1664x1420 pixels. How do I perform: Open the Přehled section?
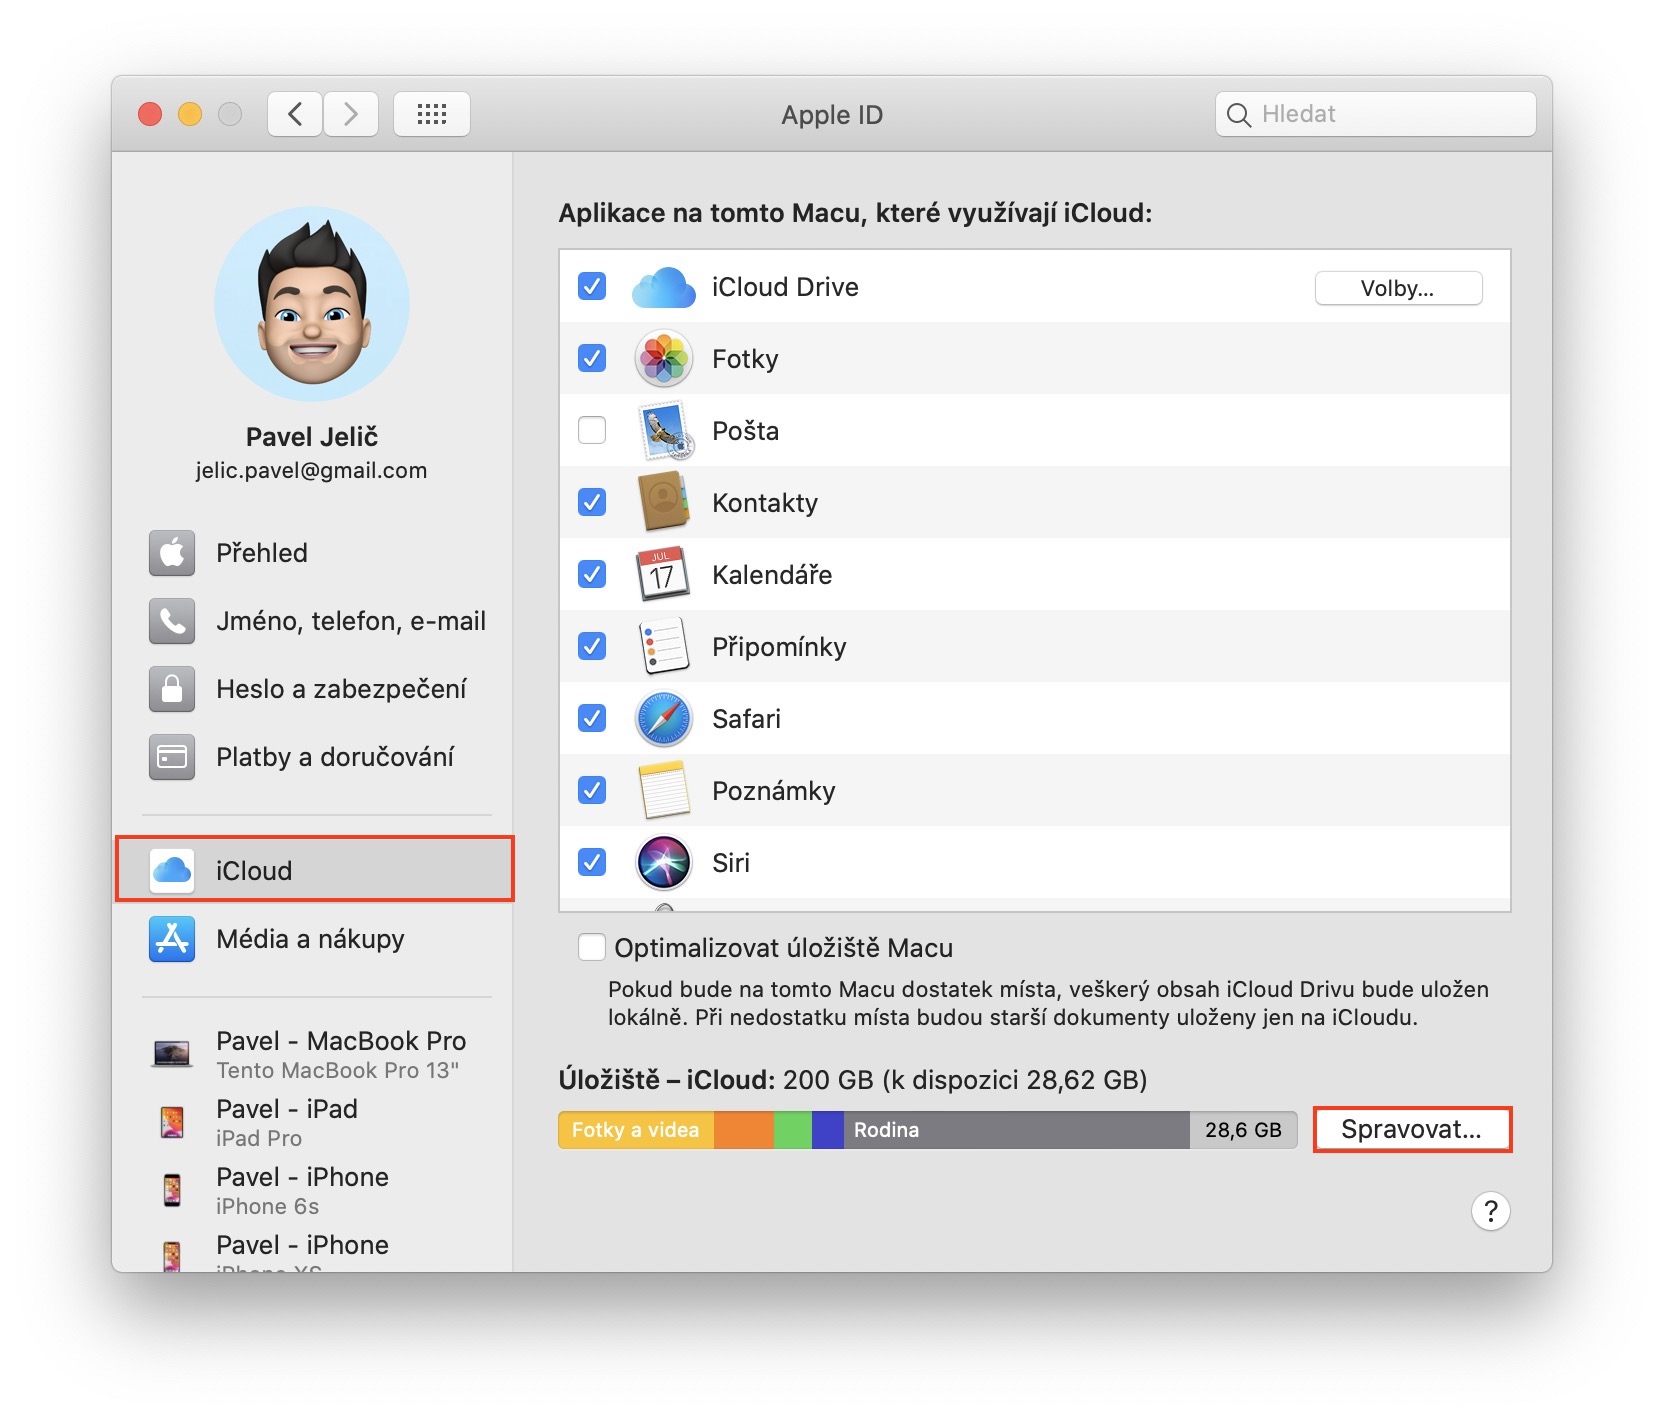pyautogui.click(x=314, y=553)
